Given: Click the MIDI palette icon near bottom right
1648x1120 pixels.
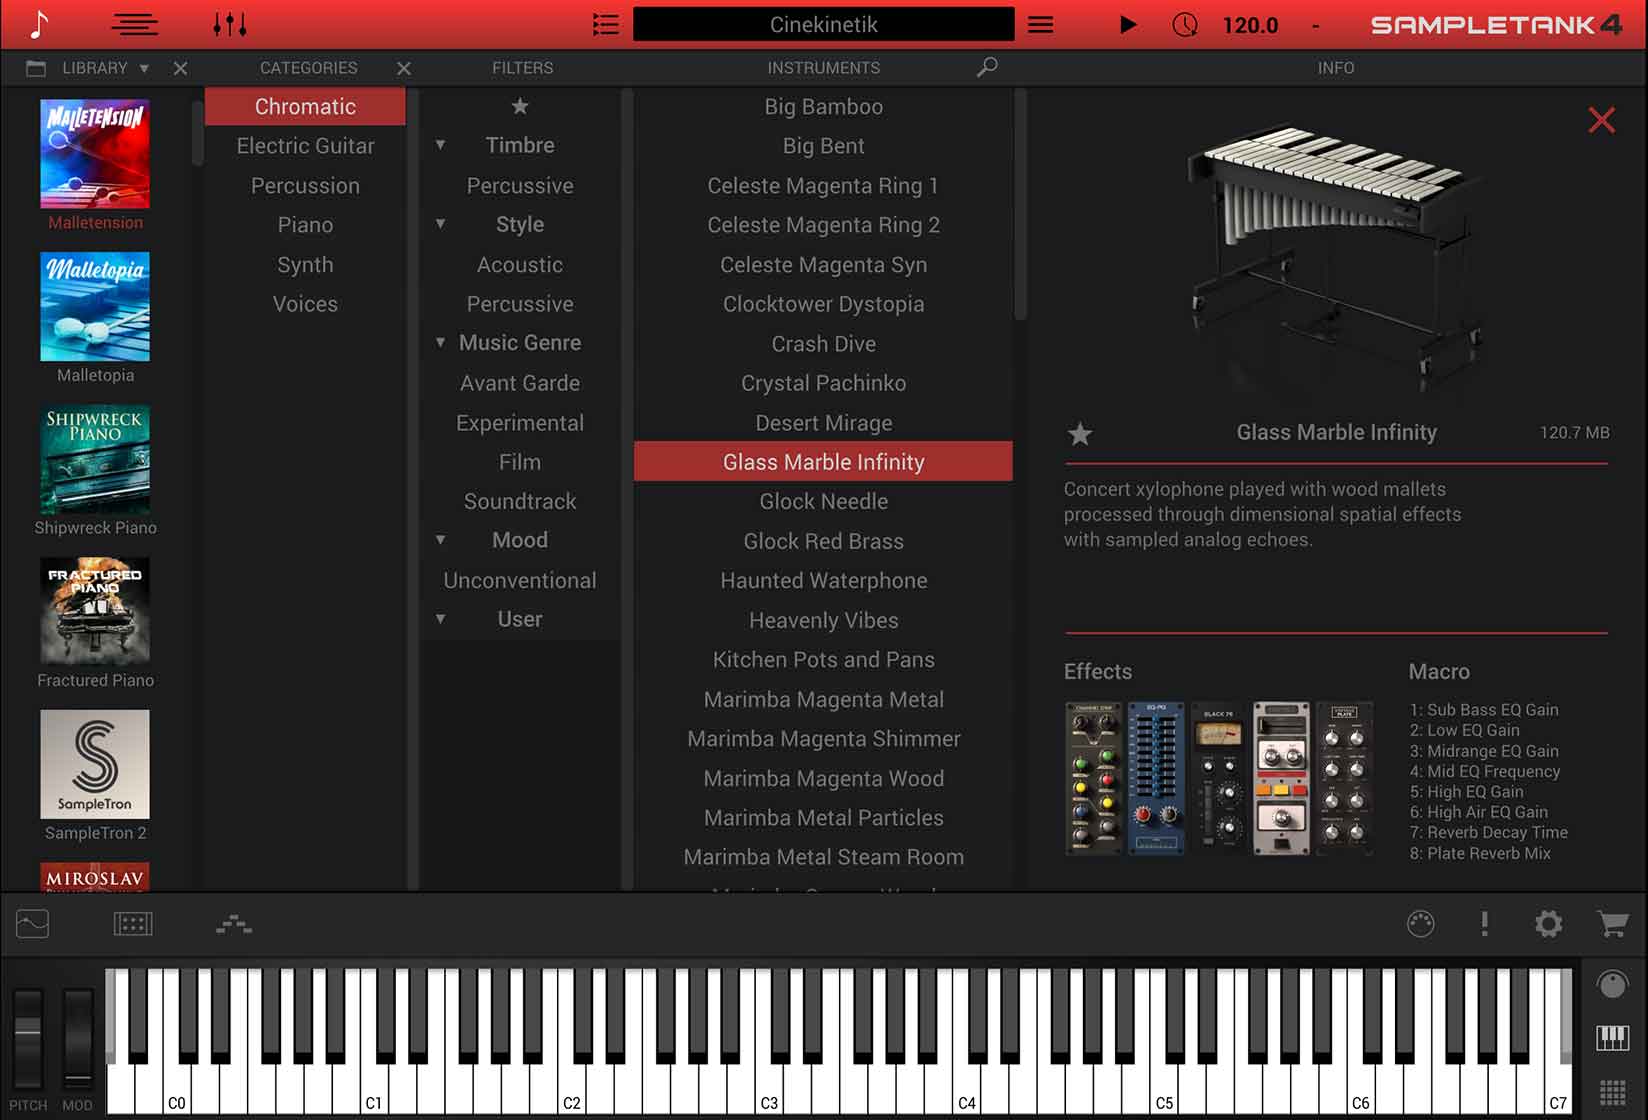Looking at the screenshot, I should 1420,924.
